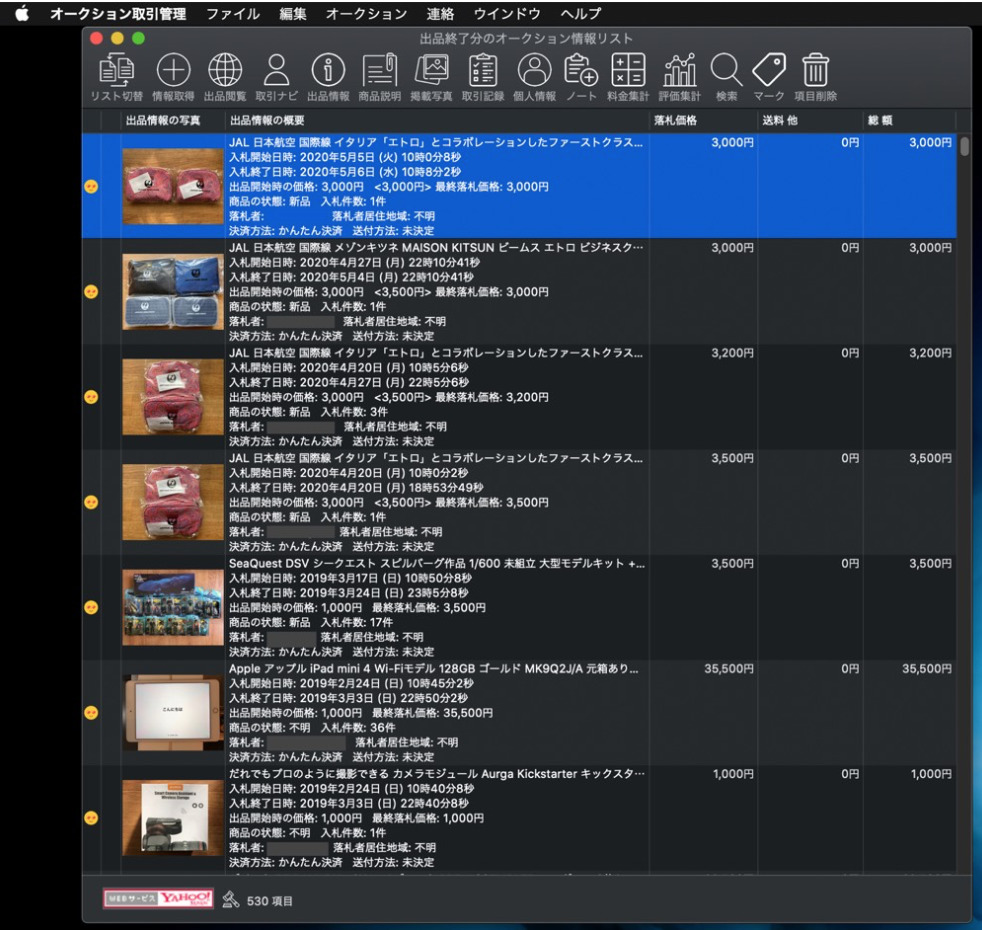Click 入札件数: 36件 text in iPad row

tap(358, 728)
